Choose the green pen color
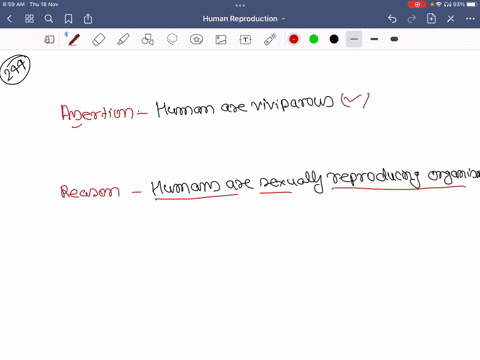Image resolution: width=480 pixels, height=360 pixels. 314,39
